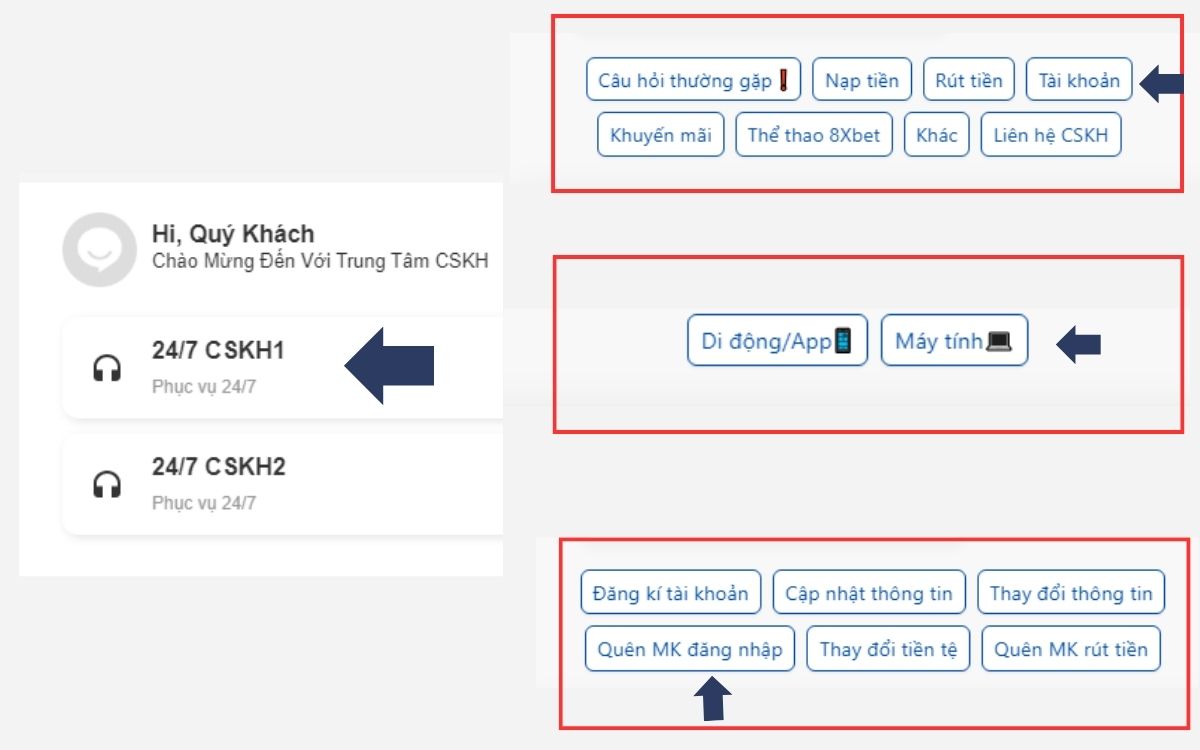
Task: Click the laptop icon in Máy tính button
Action: 1001,340
